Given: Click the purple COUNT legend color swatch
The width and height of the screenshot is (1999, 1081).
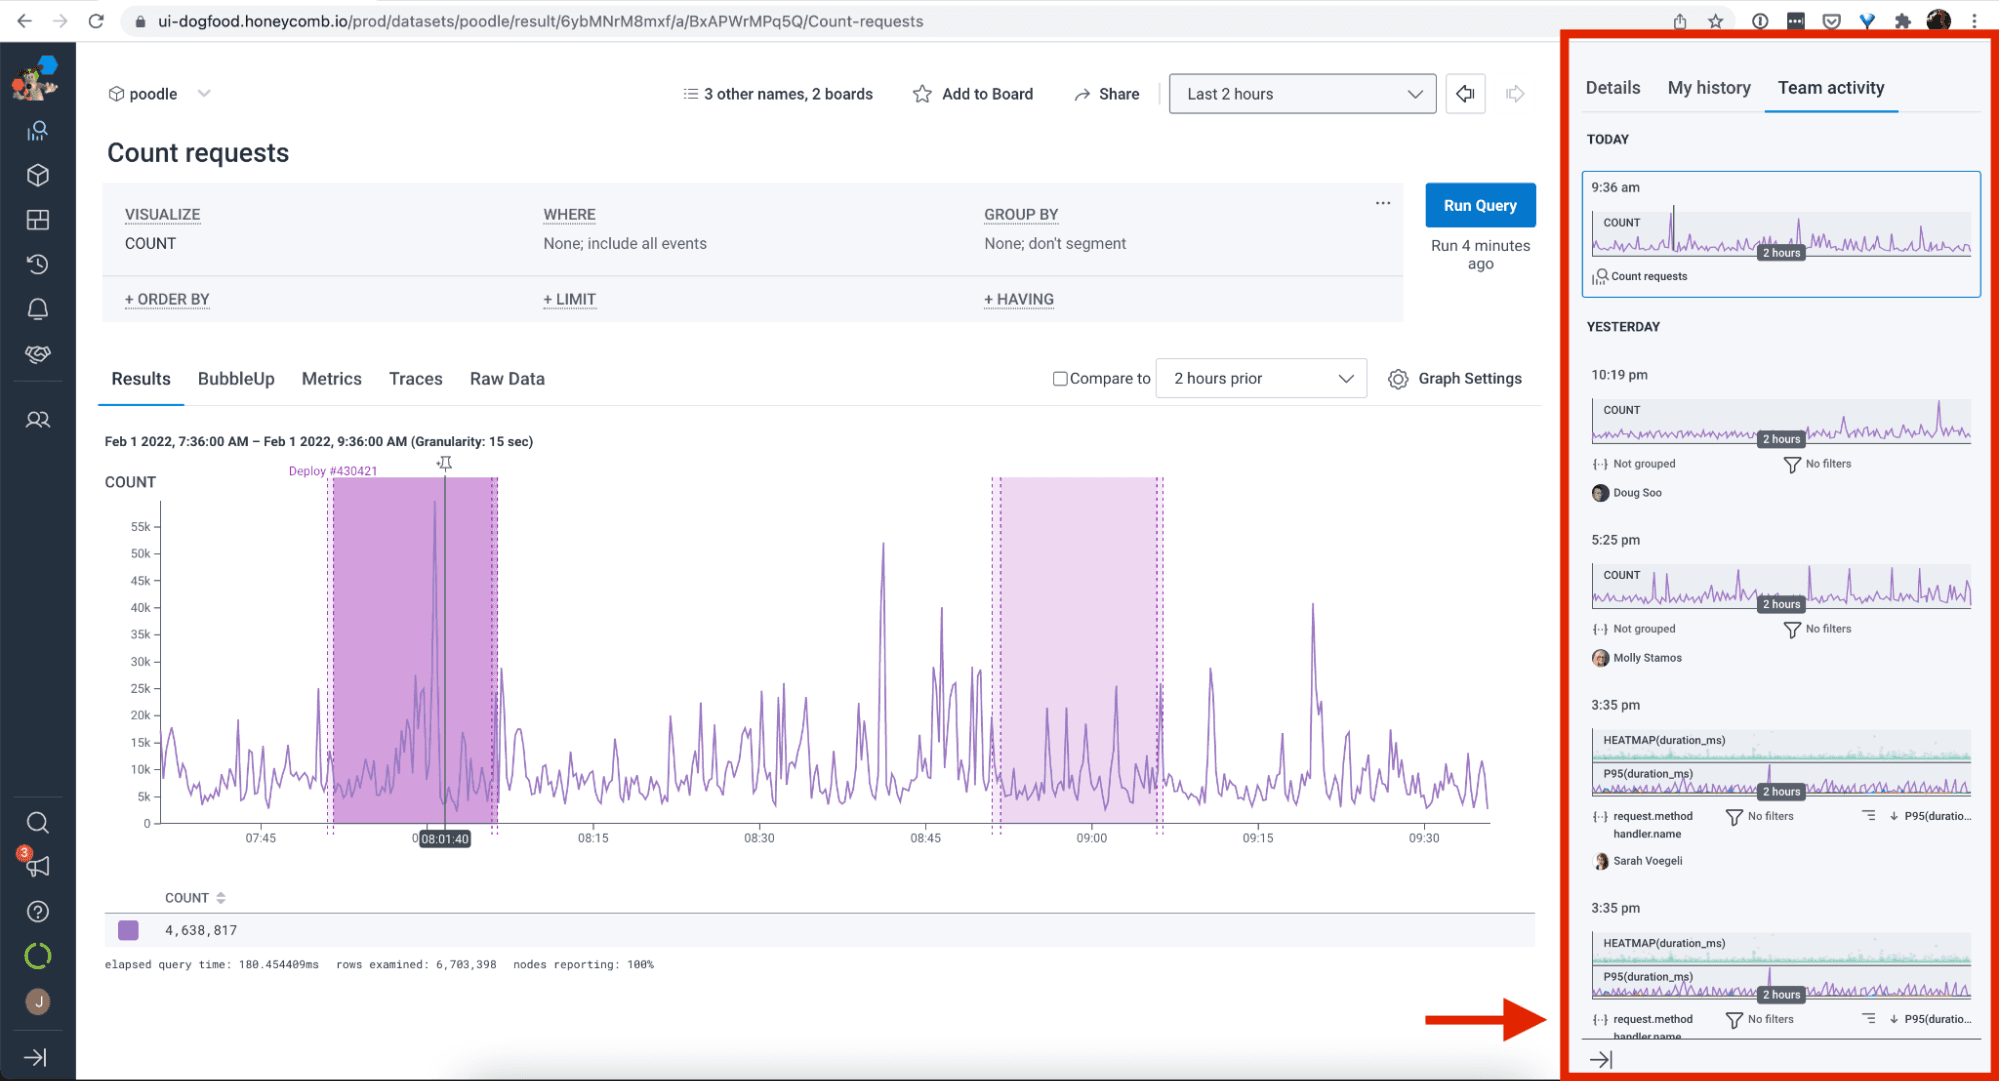Looking at the screenshot, I should tap(128, 930).
